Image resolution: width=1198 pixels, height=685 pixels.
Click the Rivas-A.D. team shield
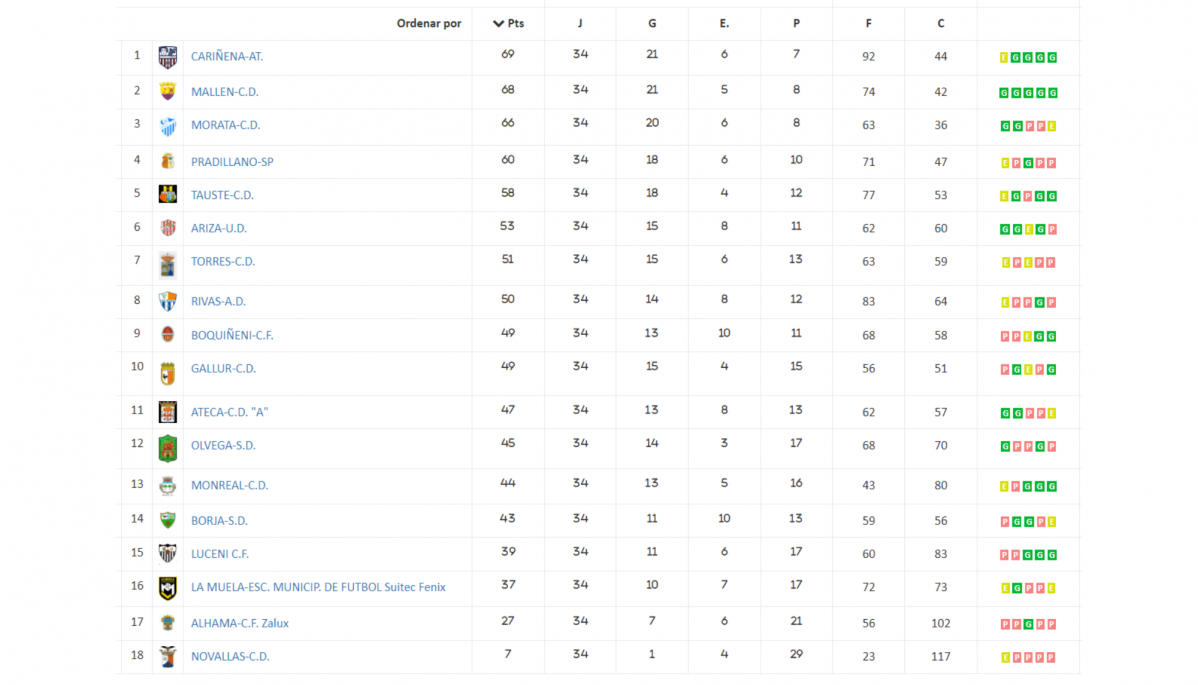(167, 301)
